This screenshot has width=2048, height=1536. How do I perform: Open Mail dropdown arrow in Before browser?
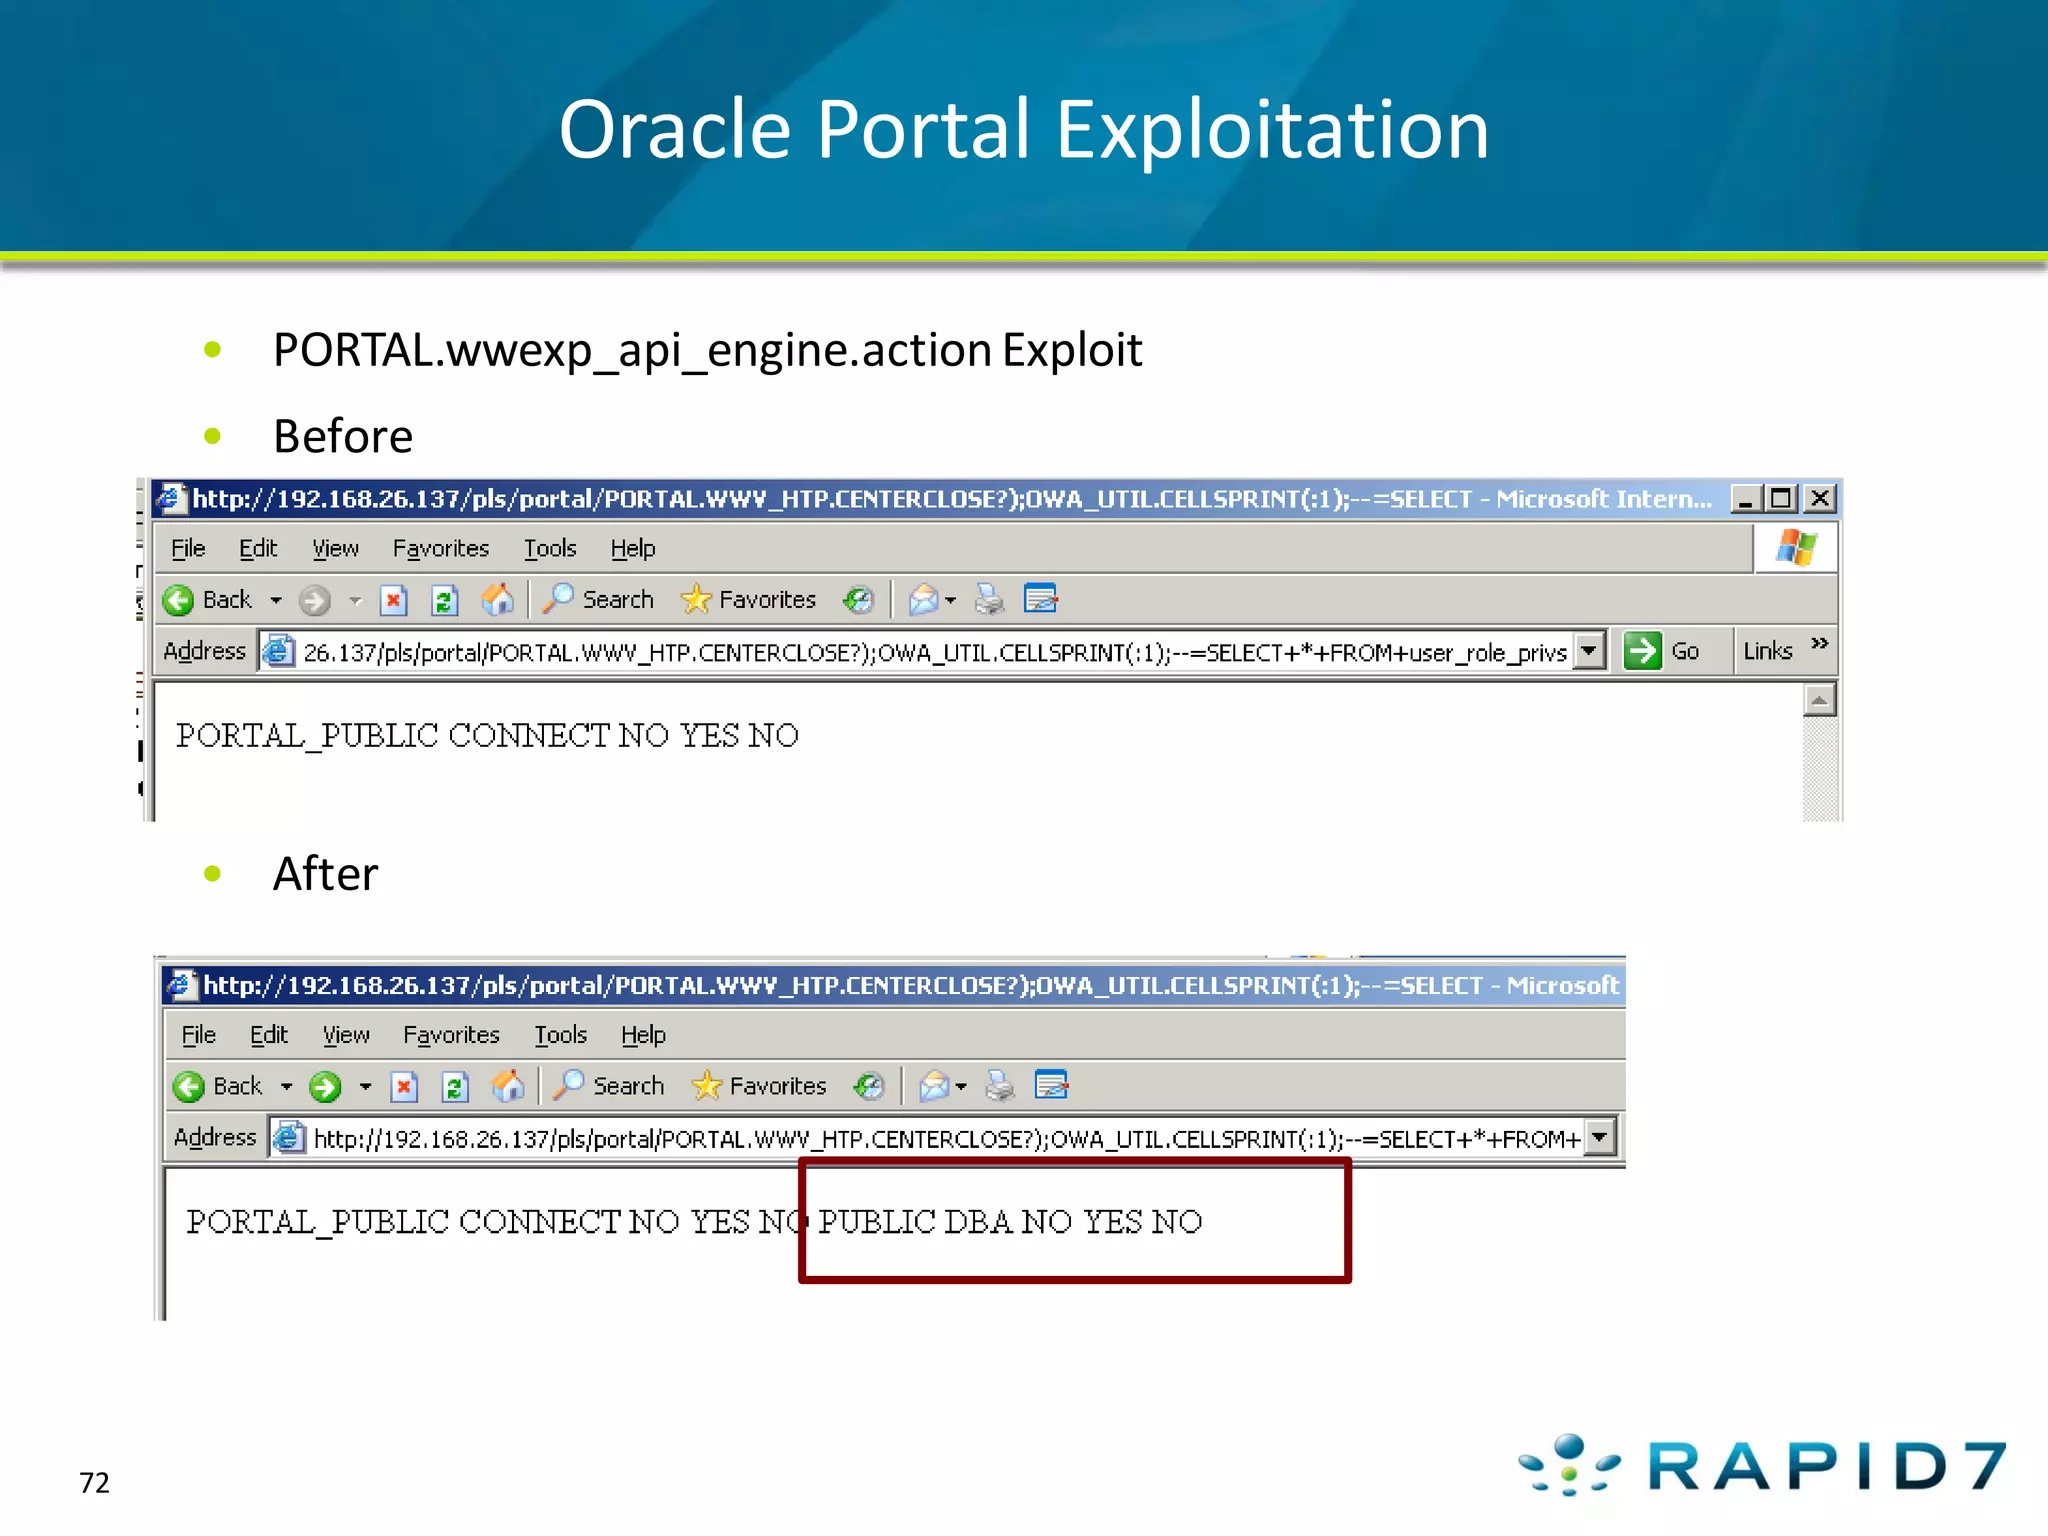(951, 601)
